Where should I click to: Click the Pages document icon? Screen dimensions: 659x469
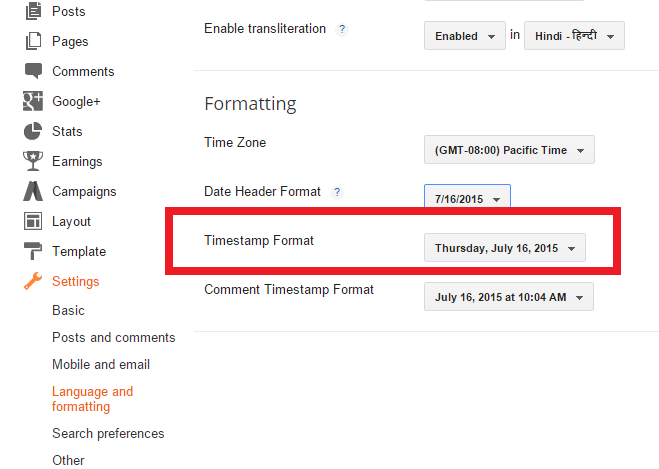[33, 42]
